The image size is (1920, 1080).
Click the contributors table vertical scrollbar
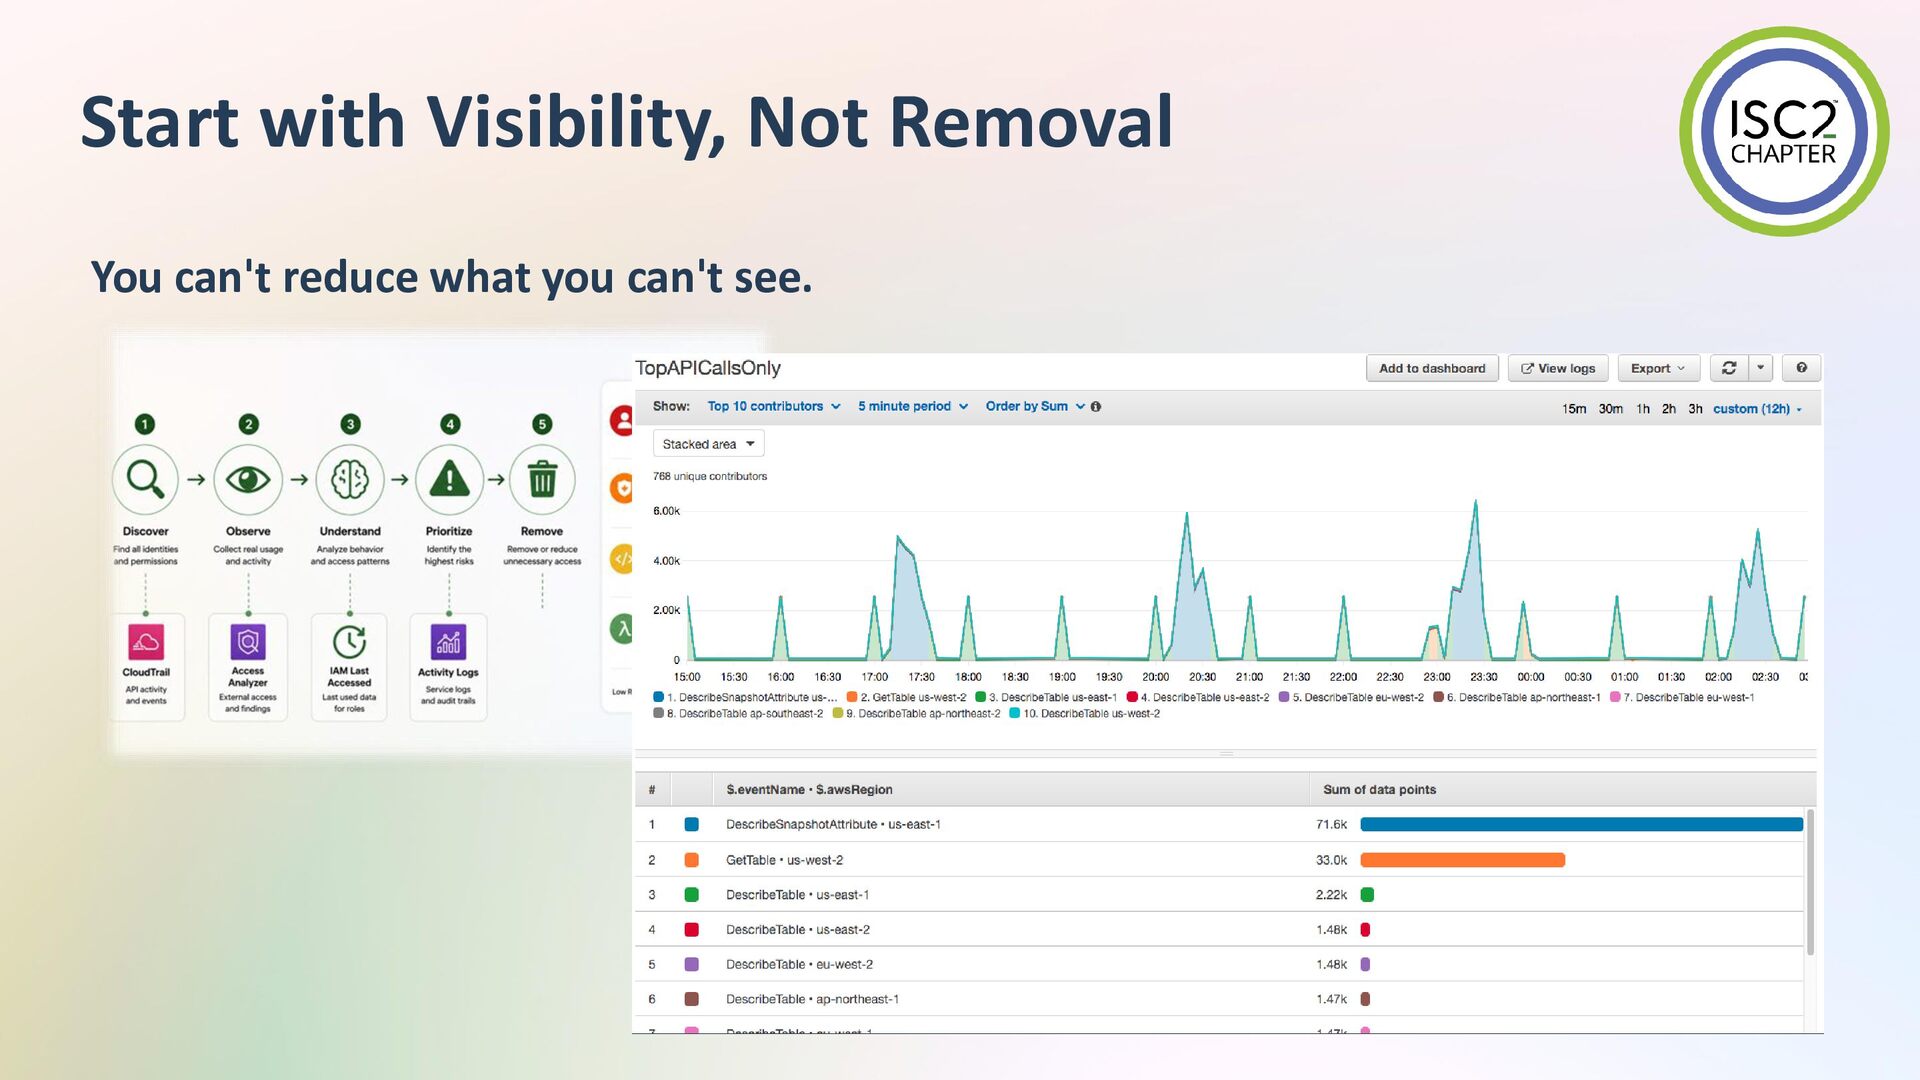pos(1810,882)
